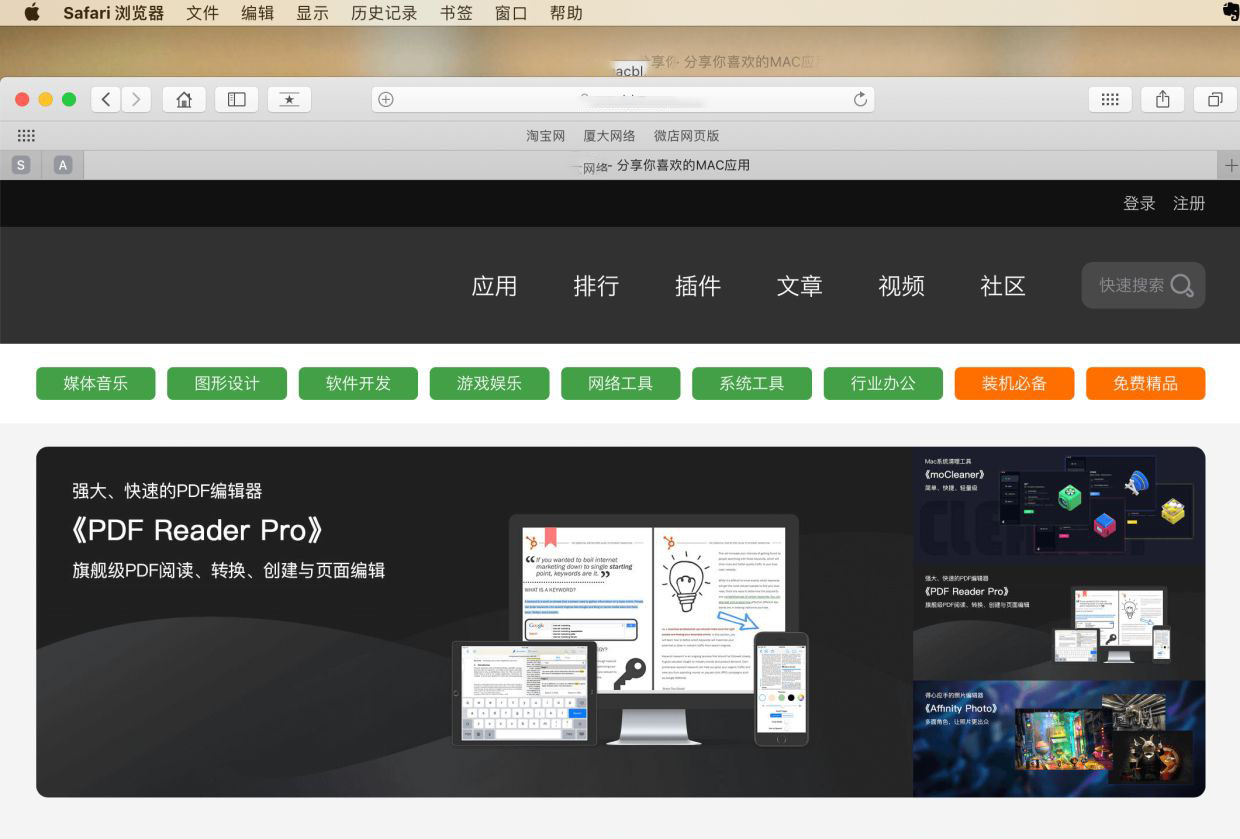The image size is (1240, 839).
Task: Click the large PDF Reader Pro banner title
Action: [198, 530]
